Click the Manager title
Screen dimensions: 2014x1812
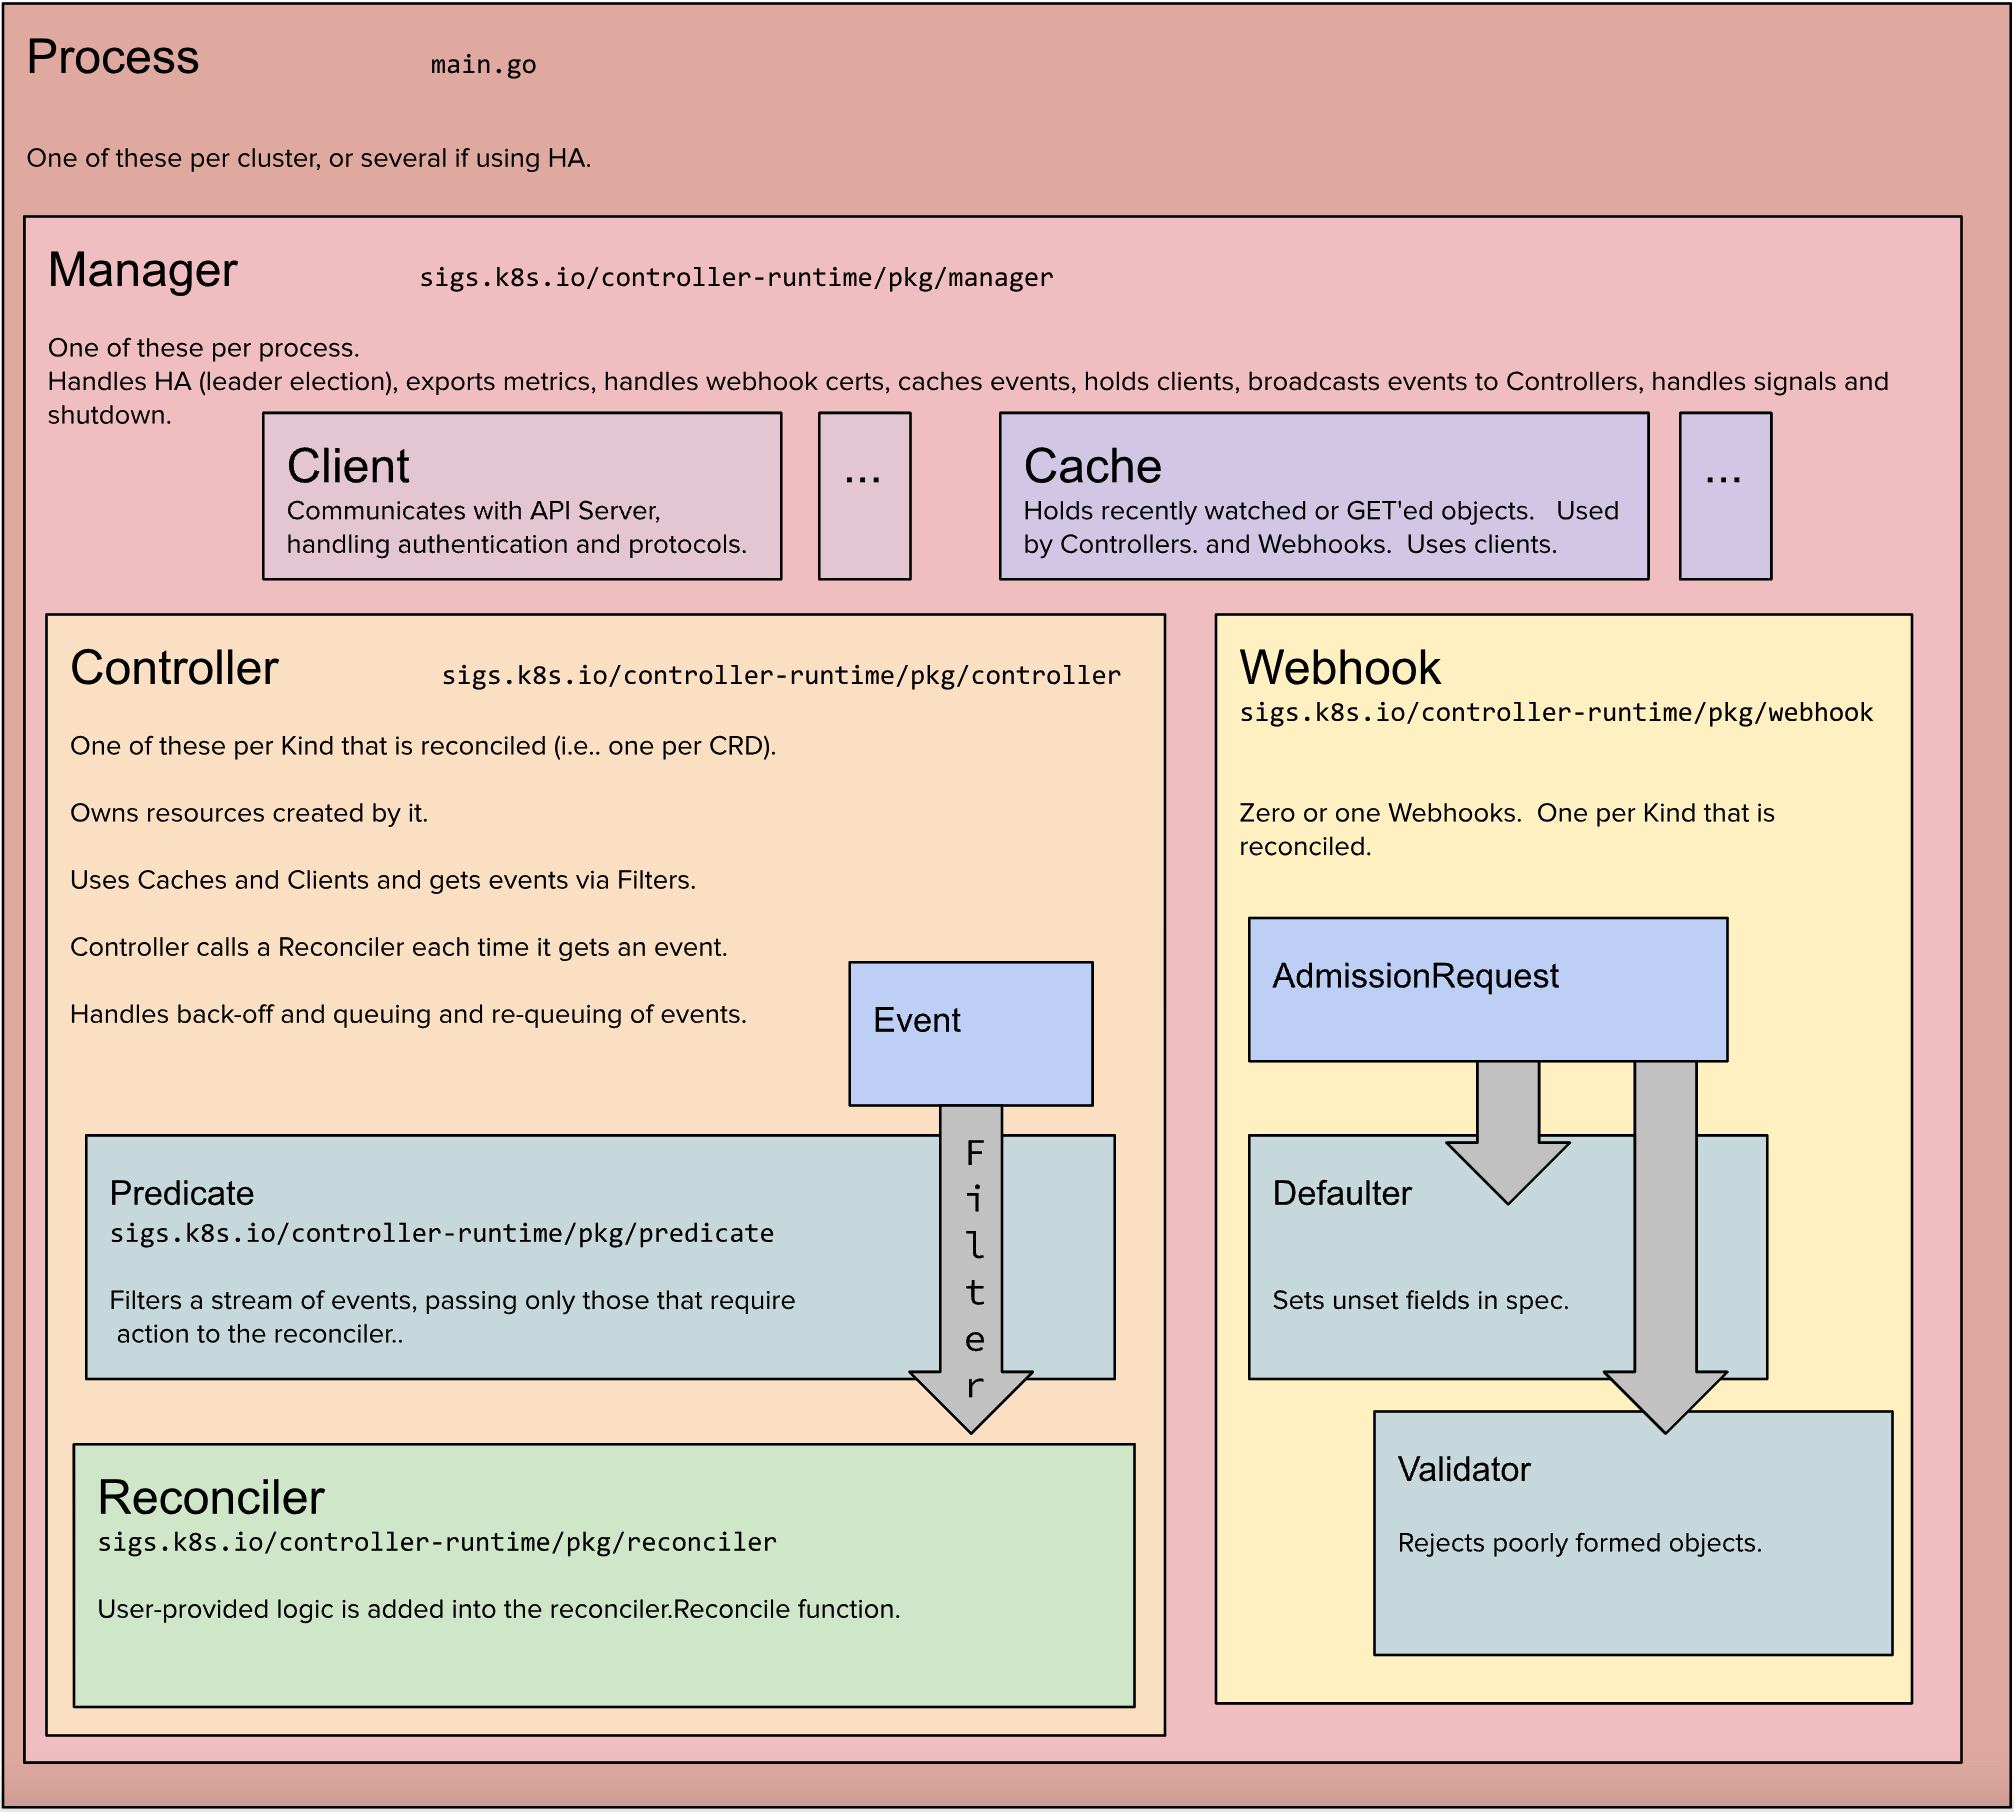coord(142,270)
